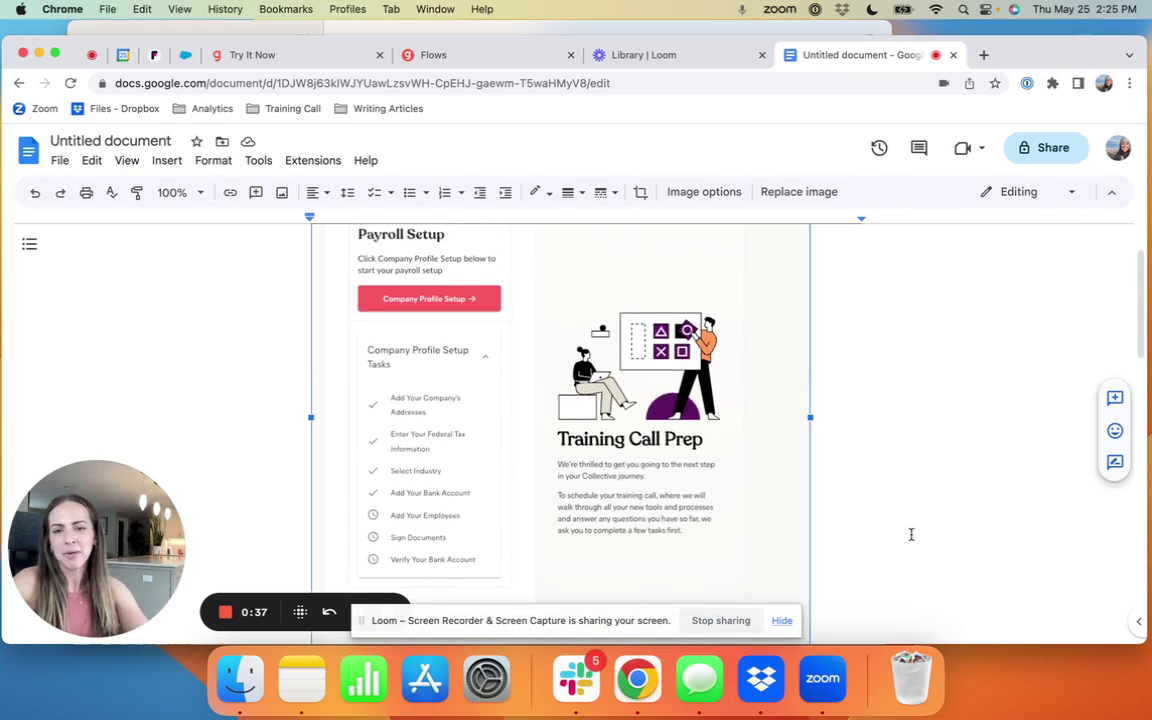1152x720 pixels.
Task: Open the macOS History menu
Action: [225, 9]
